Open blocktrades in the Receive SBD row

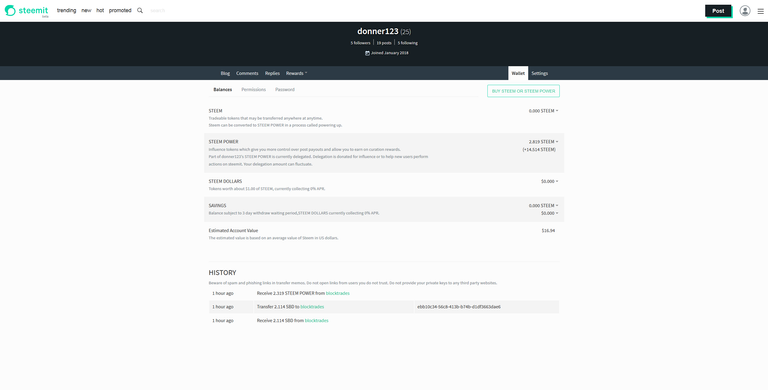click(x=316, y=321)
